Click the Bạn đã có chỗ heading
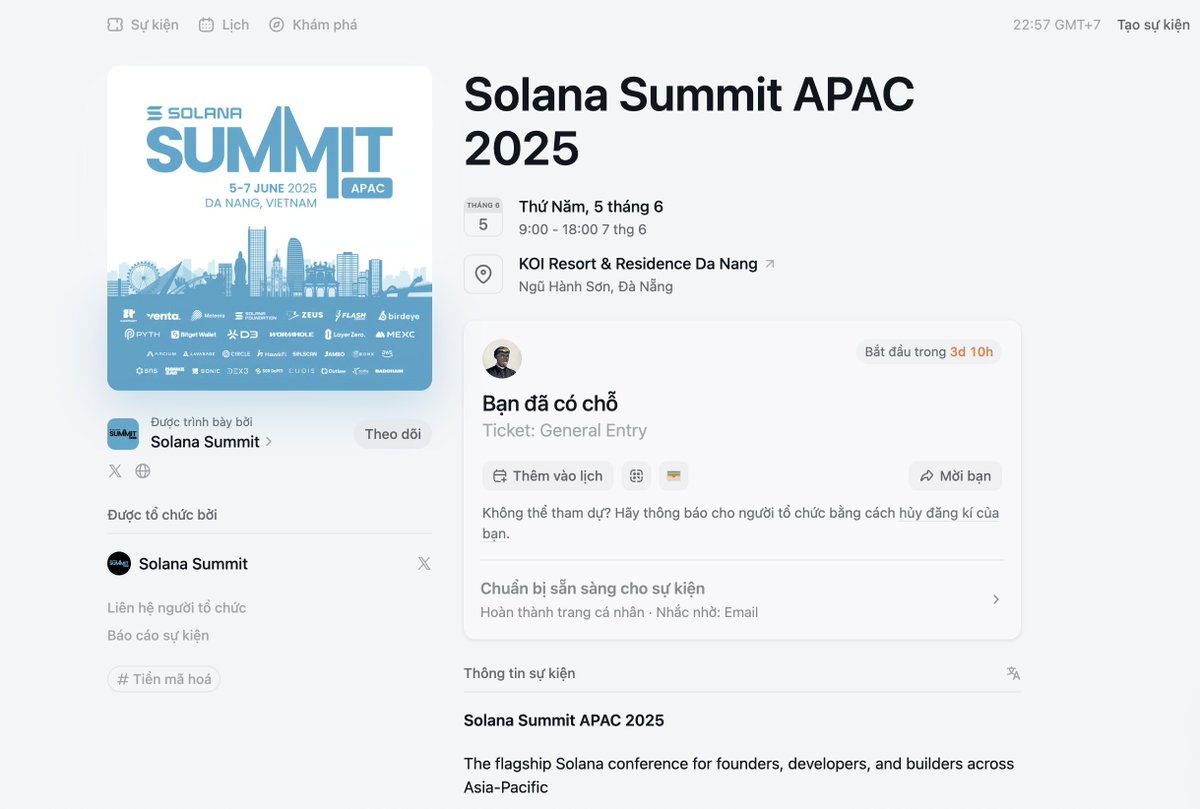The image size is (1200, 809). click(x=550, y=403)
